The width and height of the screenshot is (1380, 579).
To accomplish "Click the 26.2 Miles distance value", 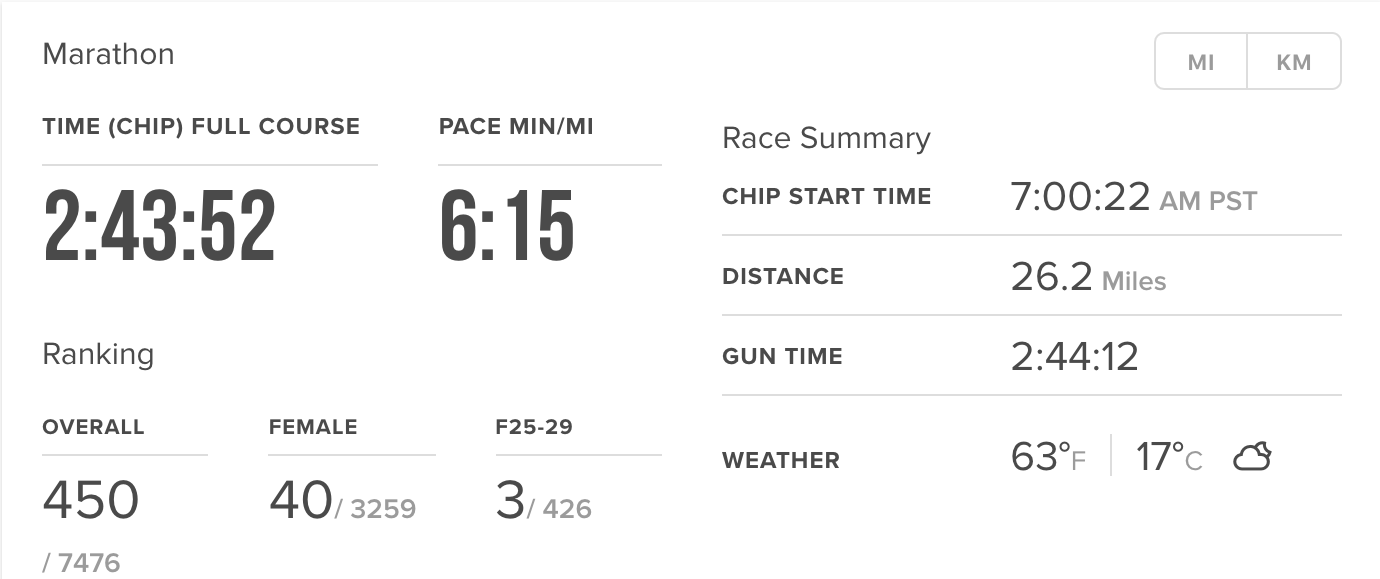I will (x=1088, y=277).
